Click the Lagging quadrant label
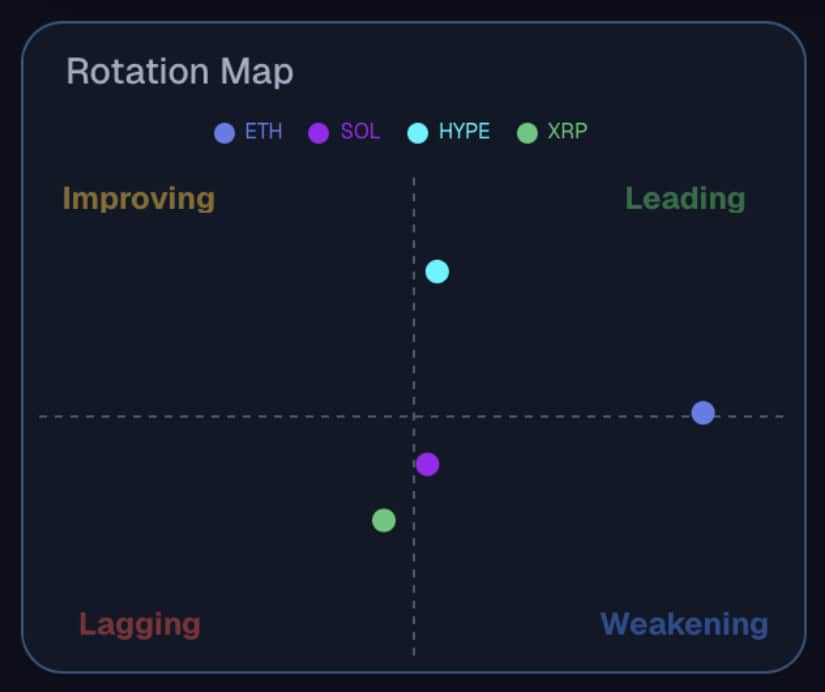 (x=140, y=625)
